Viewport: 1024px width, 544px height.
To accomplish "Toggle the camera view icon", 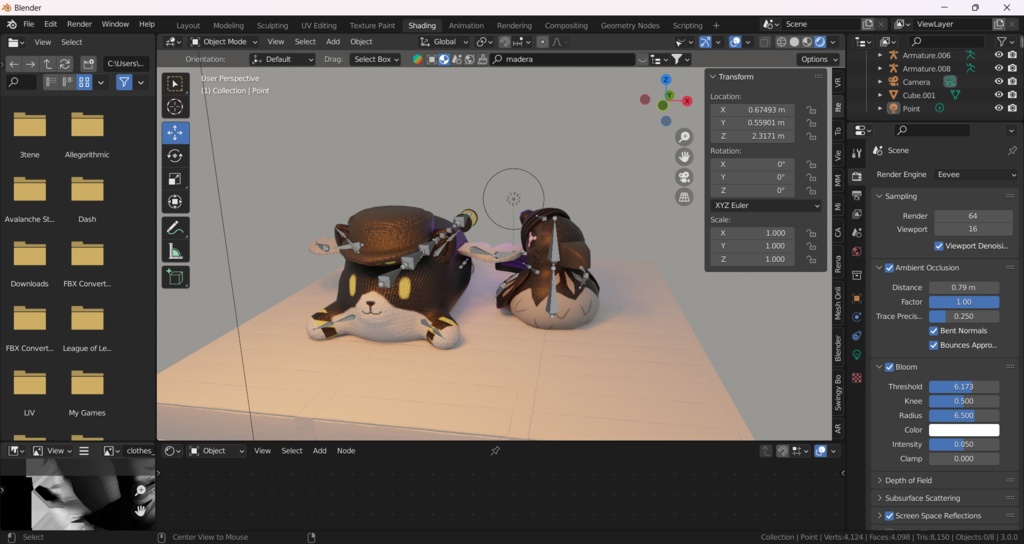I will (x=684, y=177).
